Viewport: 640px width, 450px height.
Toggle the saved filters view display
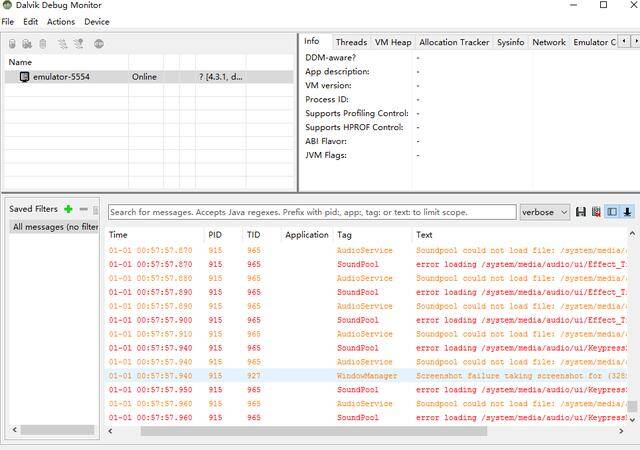[612, 212]
